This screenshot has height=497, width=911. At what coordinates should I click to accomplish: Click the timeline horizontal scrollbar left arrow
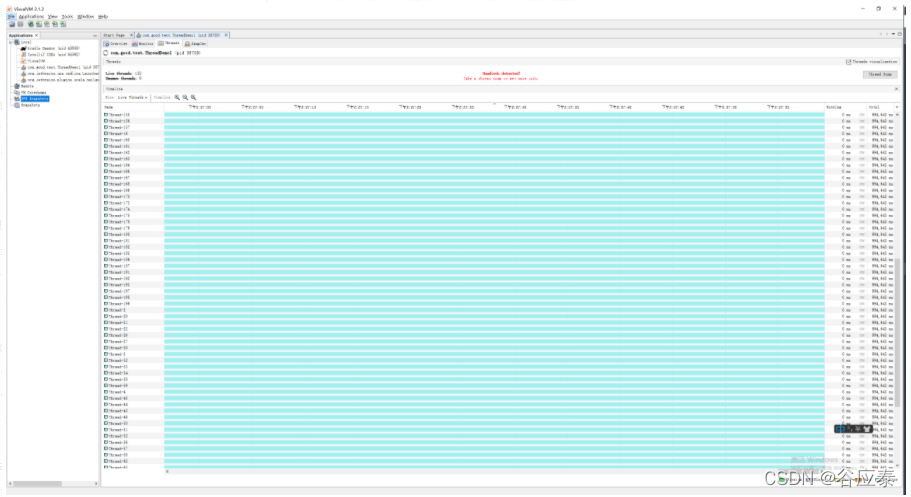[x=167, y=471]
